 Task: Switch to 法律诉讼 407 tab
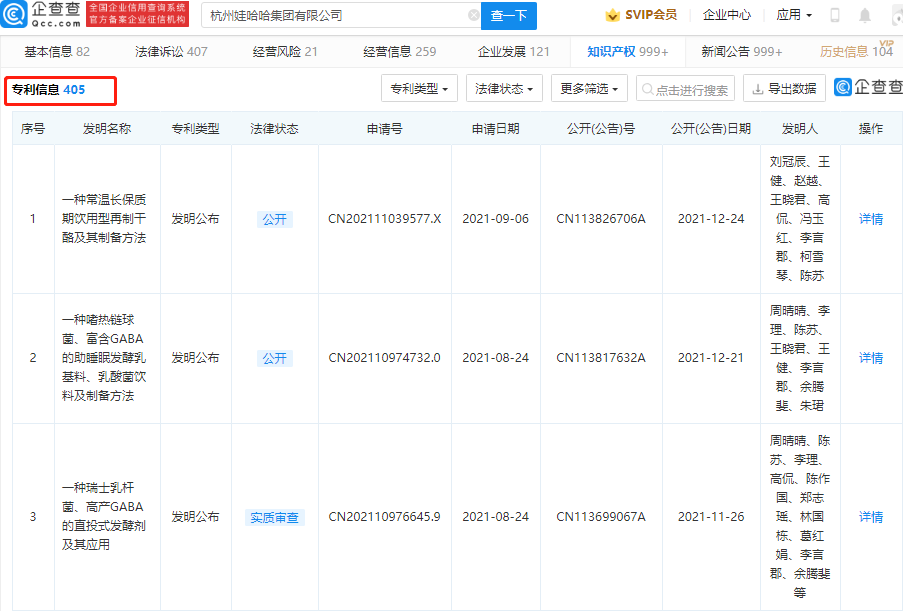[x=171, y=52]
